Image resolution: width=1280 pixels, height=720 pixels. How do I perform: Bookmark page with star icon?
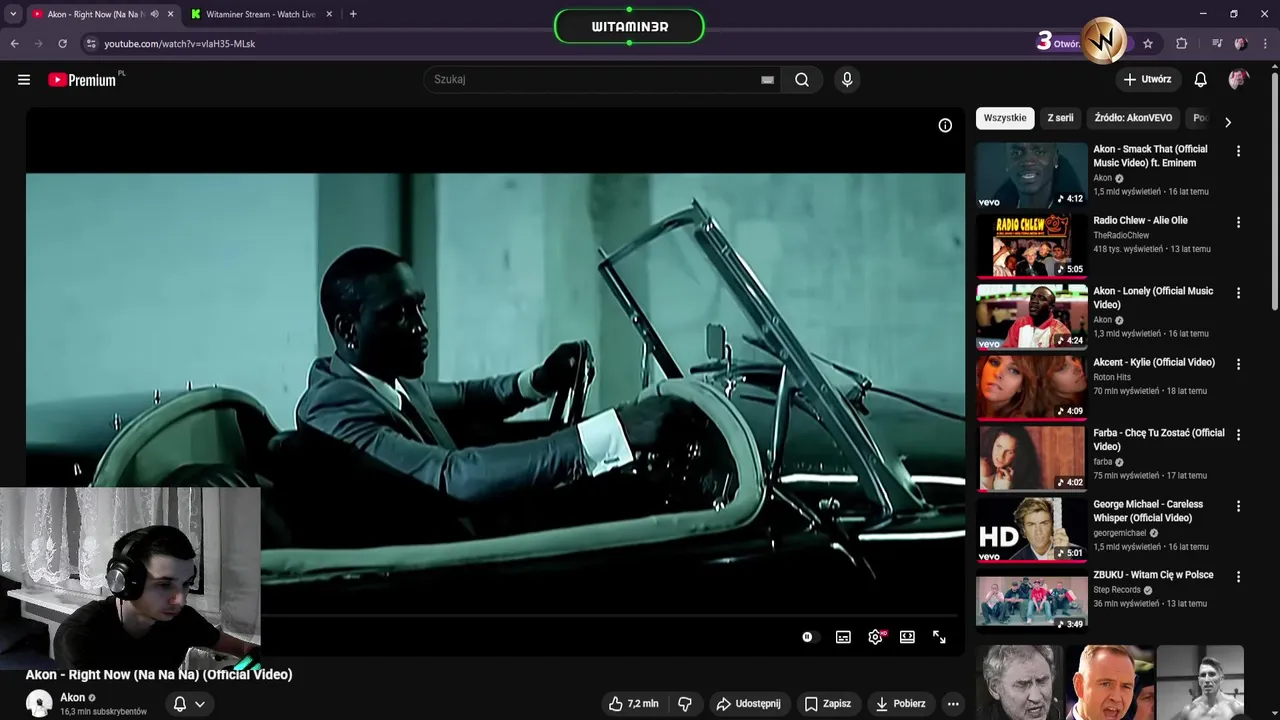1148,44
